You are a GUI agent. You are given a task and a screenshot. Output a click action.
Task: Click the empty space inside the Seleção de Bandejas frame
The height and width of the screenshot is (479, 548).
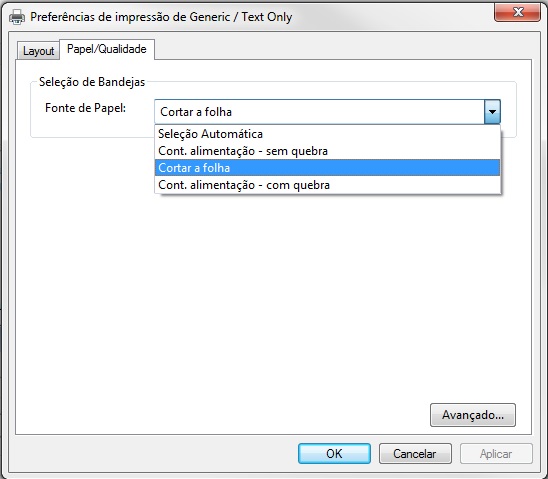[x=92, y=126]
